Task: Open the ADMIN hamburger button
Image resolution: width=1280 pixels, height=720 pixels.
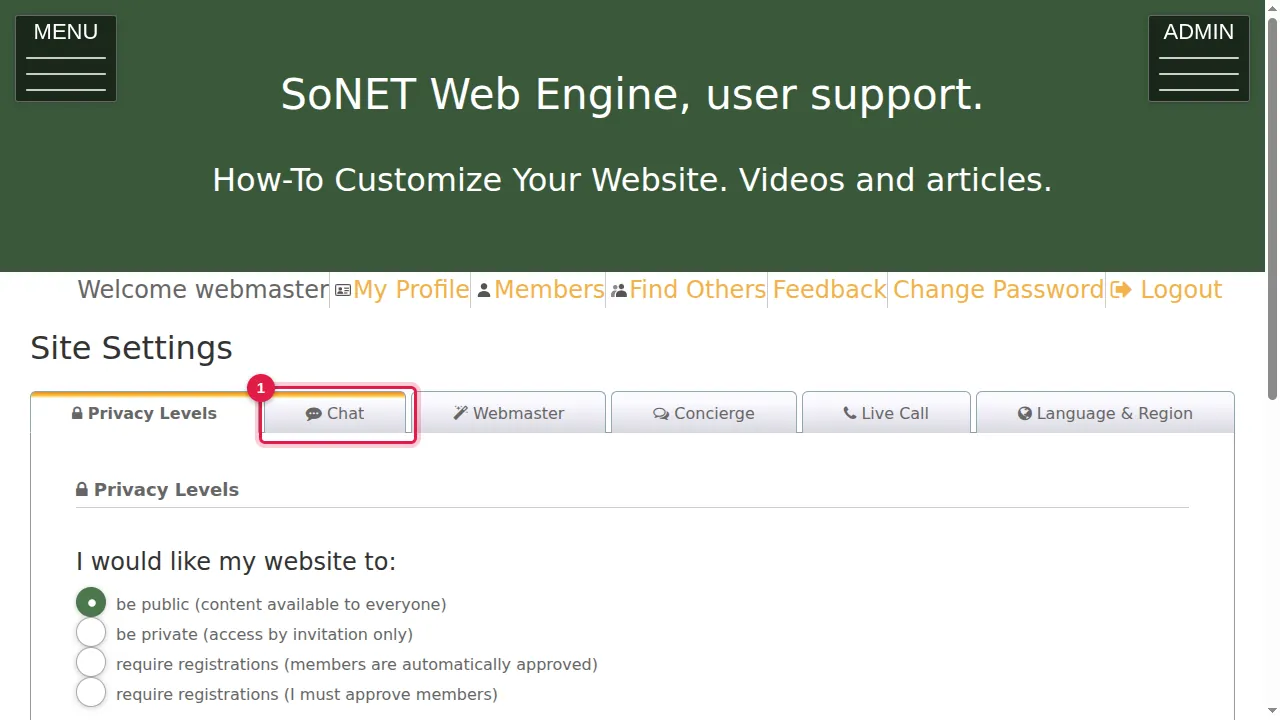Action: coord(1199,58)
